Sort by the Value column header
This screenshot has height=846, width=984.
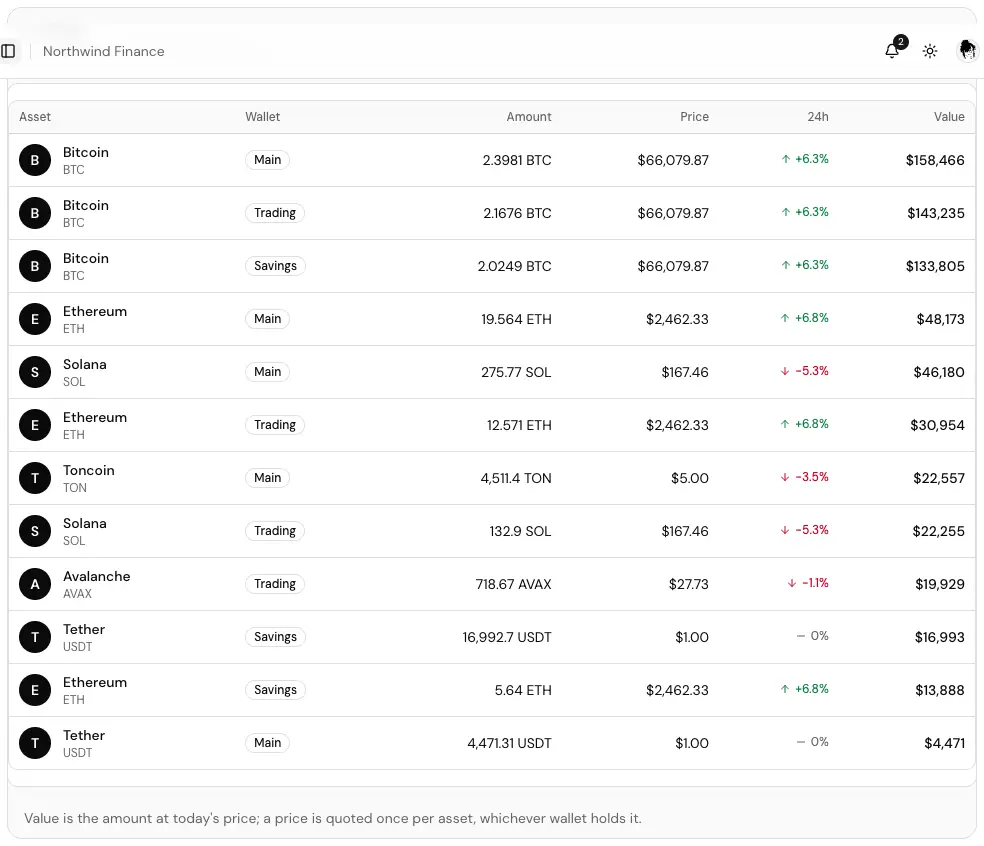949,117
